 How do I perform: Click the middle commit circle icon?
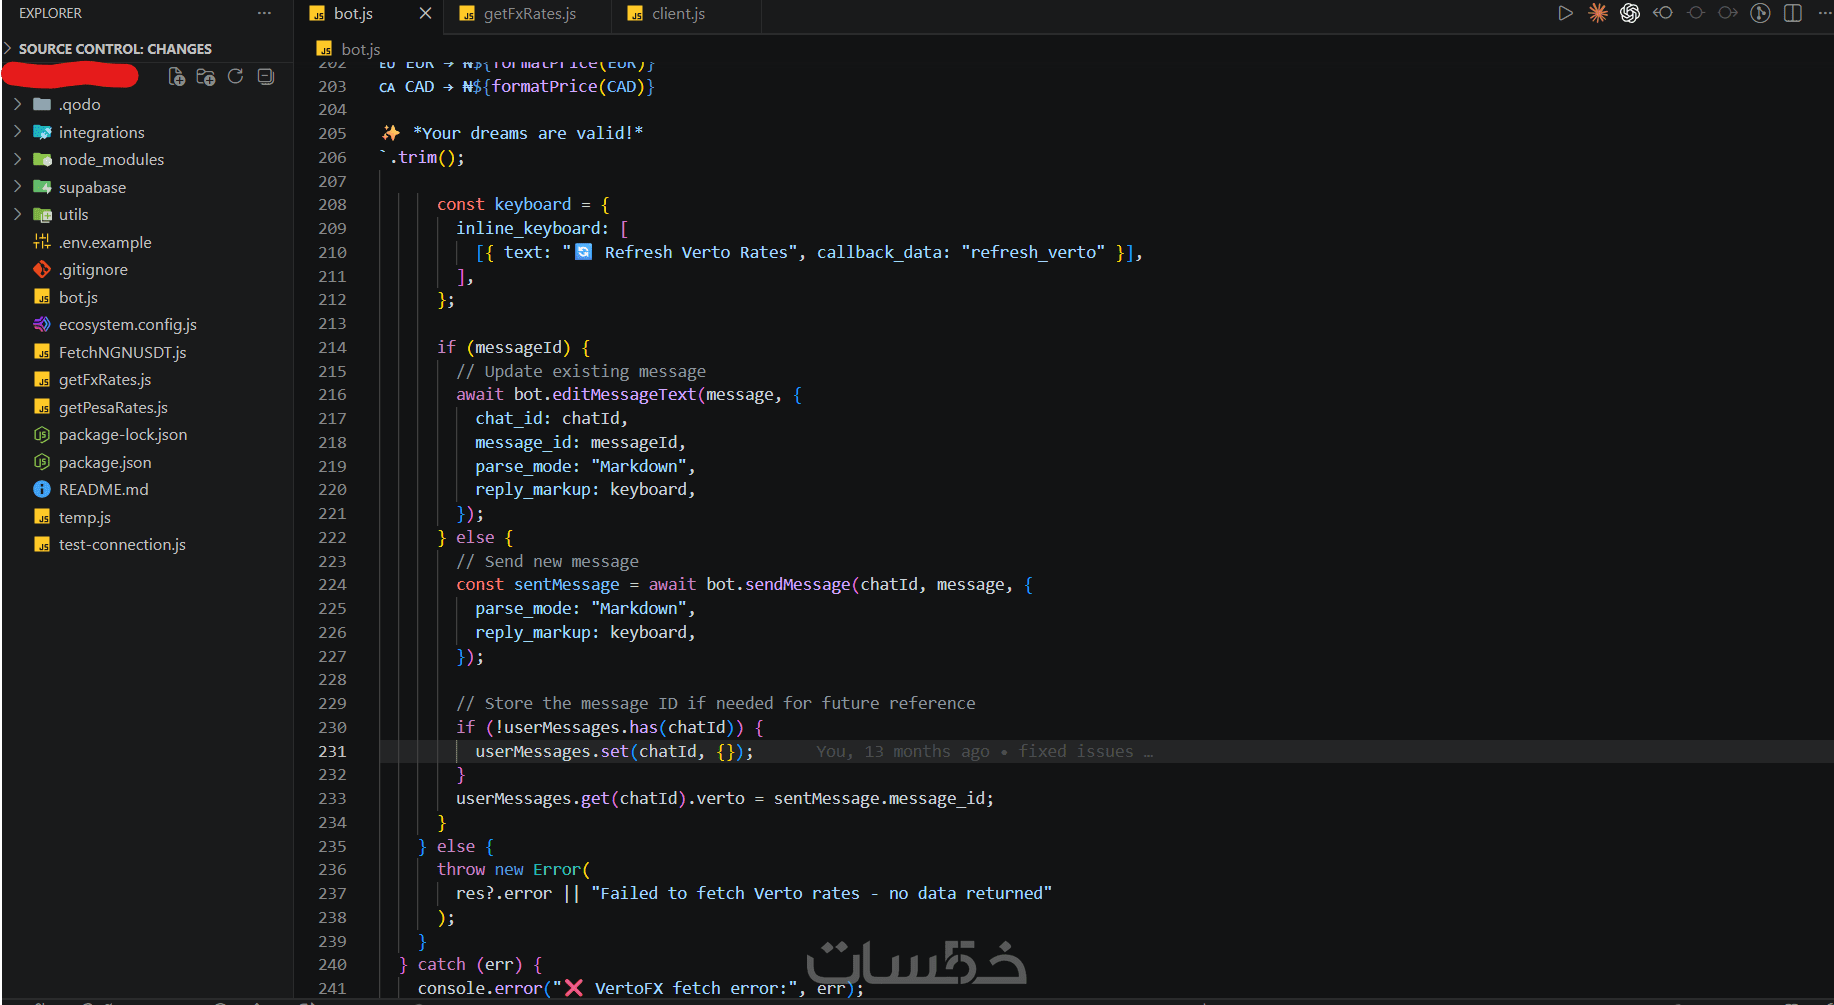click(x=1695, y=13)
